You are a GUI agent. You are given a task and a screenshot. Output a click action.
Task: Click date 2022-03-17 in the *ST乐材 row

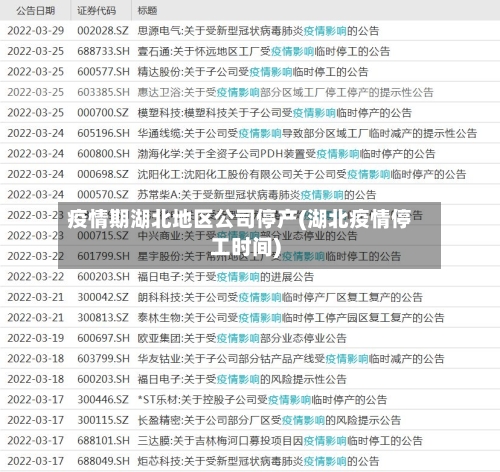(x=36, y=400)
